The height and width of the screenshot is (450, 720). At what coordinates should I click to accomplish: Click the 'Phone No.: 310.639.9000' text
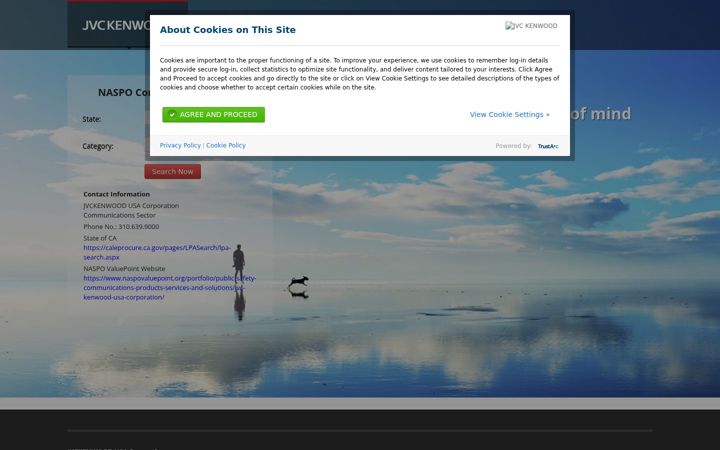[121, 227]
